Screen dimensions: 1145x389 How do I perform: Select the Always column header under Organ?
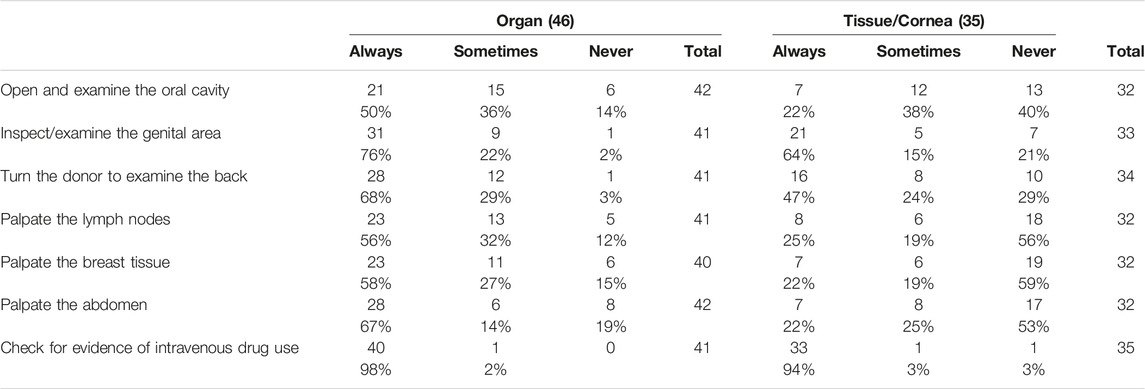(x=376, y=52)
